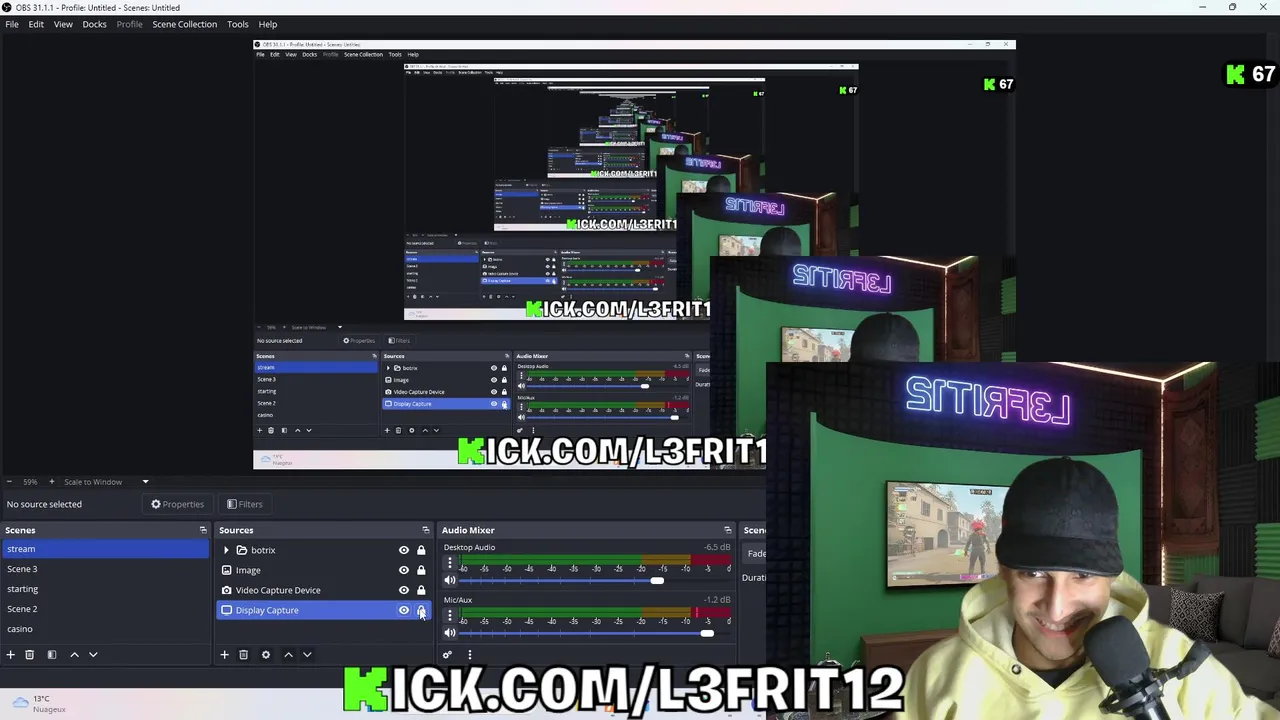Move the selected scene up
This screenshot has height=720, width=1280.
point(74,655)
